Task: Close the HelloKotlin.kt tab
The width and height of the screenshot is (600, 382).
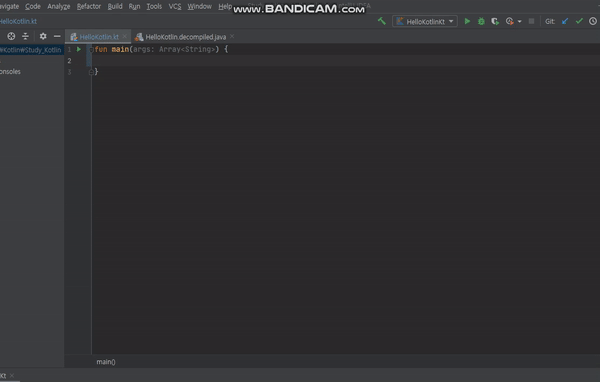Action: pos(124,36)
